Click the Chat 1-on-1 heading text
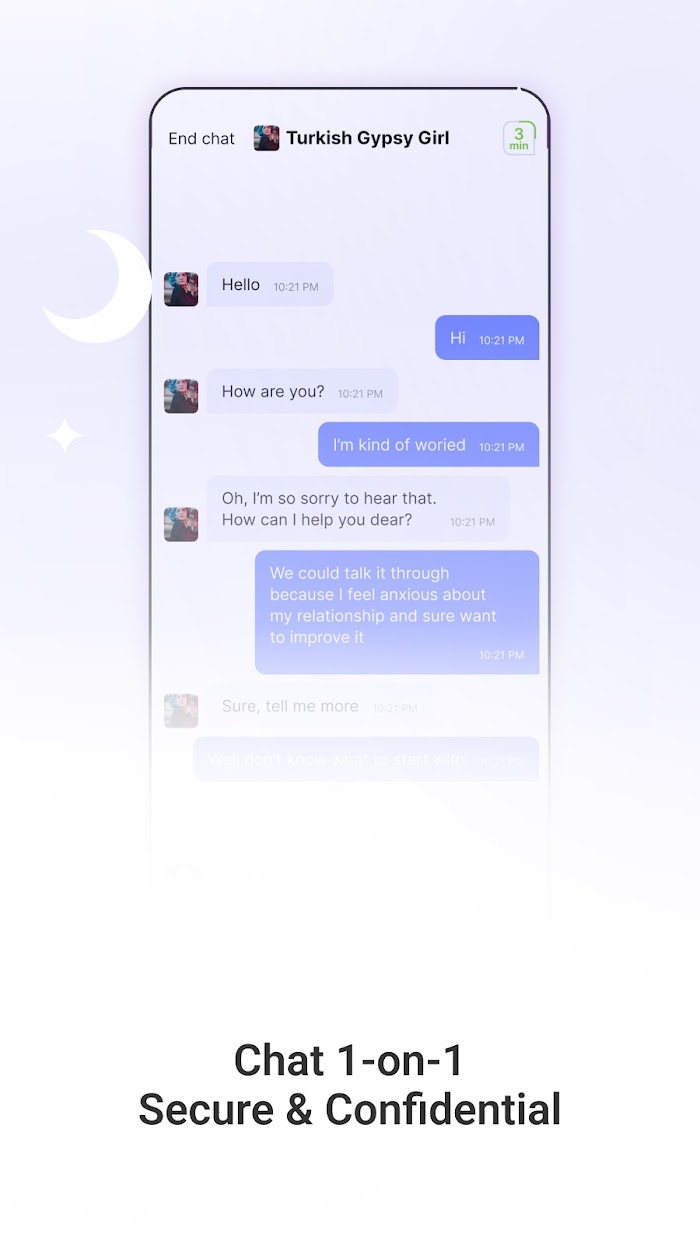This screenshot has width=700, height=1244. [349, 1060]
